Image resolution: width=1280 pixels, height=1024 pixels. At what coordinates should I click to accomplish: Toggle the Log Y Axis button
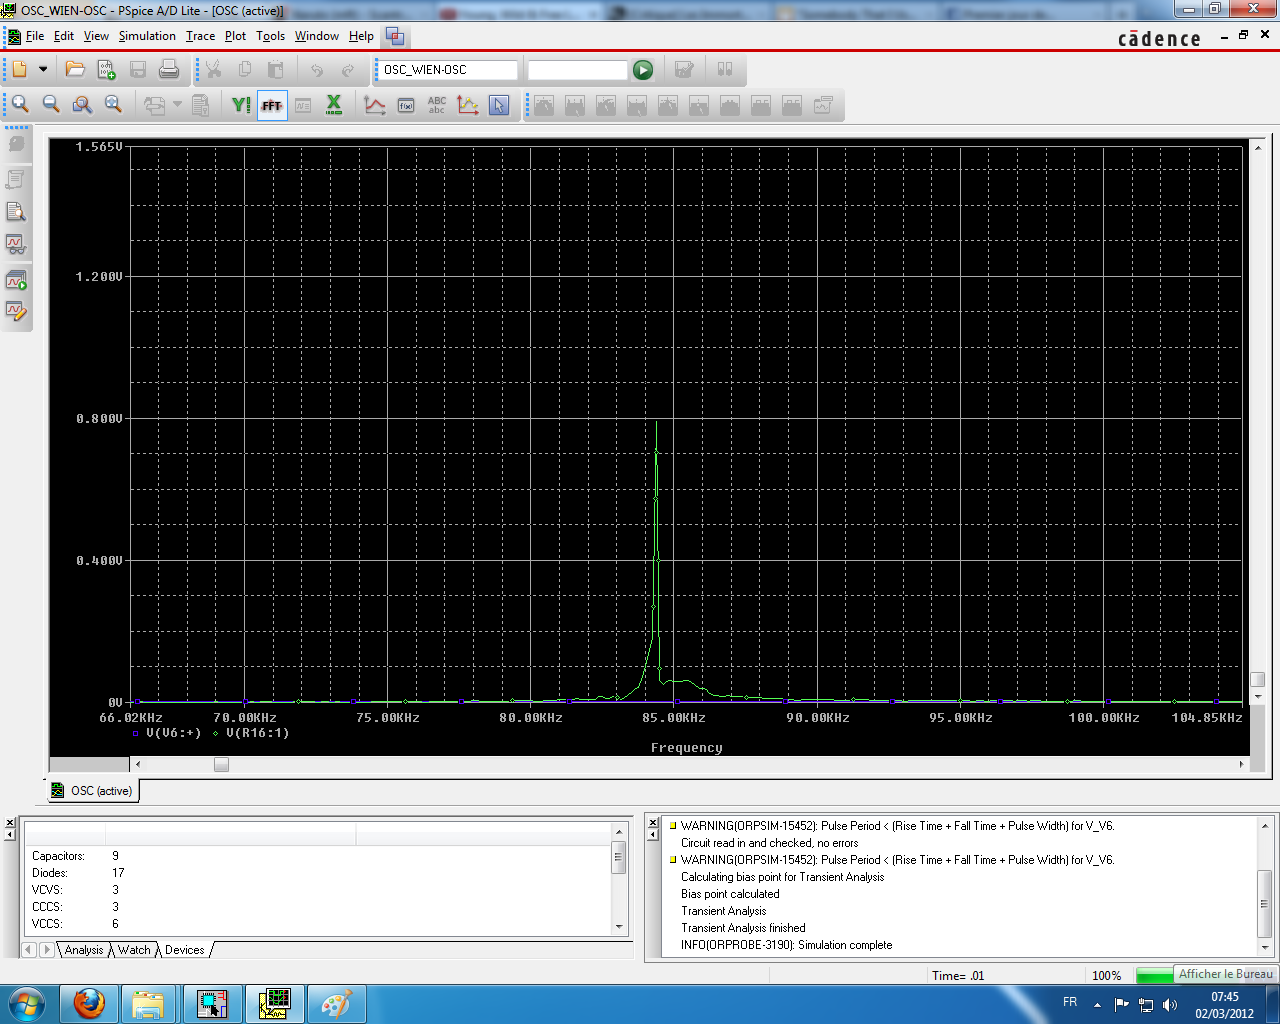click(x=241, y=104)
